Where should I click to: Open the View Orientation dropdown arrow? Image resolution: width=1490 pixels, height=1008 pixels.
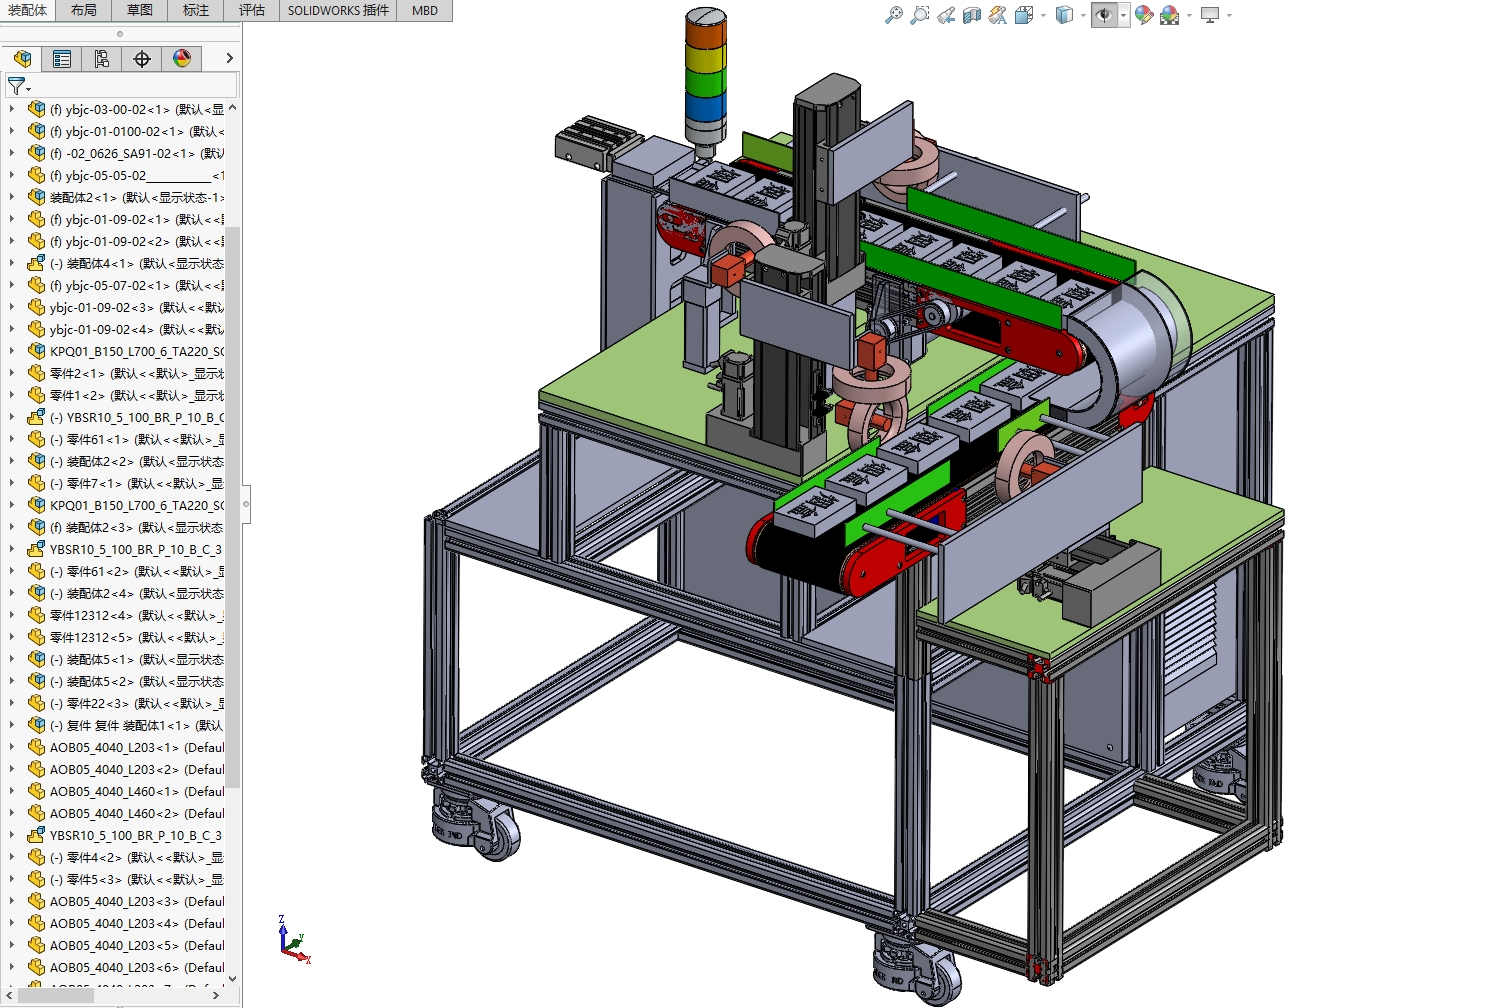coord(1043,15)
